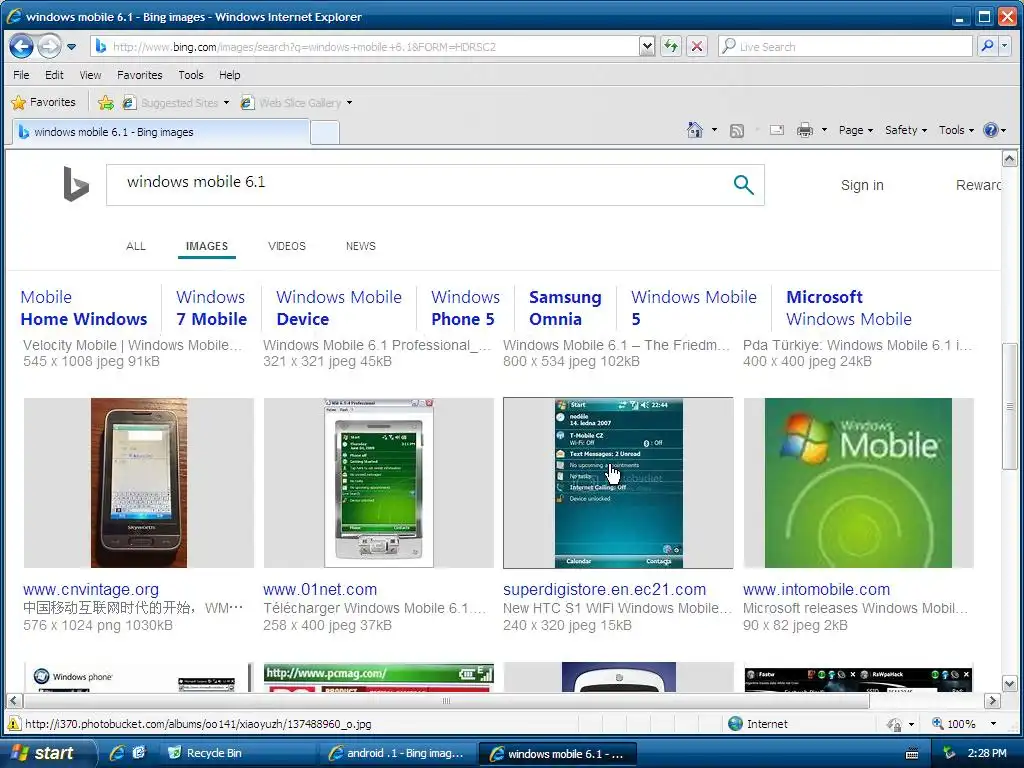Click the taskbar clock showing 2:28 PM
Viewport: 1024px width, 768px height.
tap(987, 753)
